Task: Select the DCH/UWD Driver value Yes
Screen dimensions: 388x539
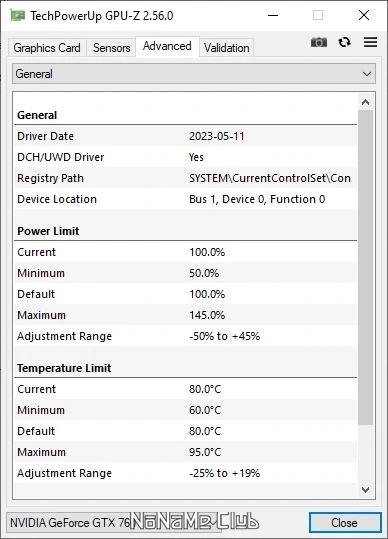Action: (196, 157)
